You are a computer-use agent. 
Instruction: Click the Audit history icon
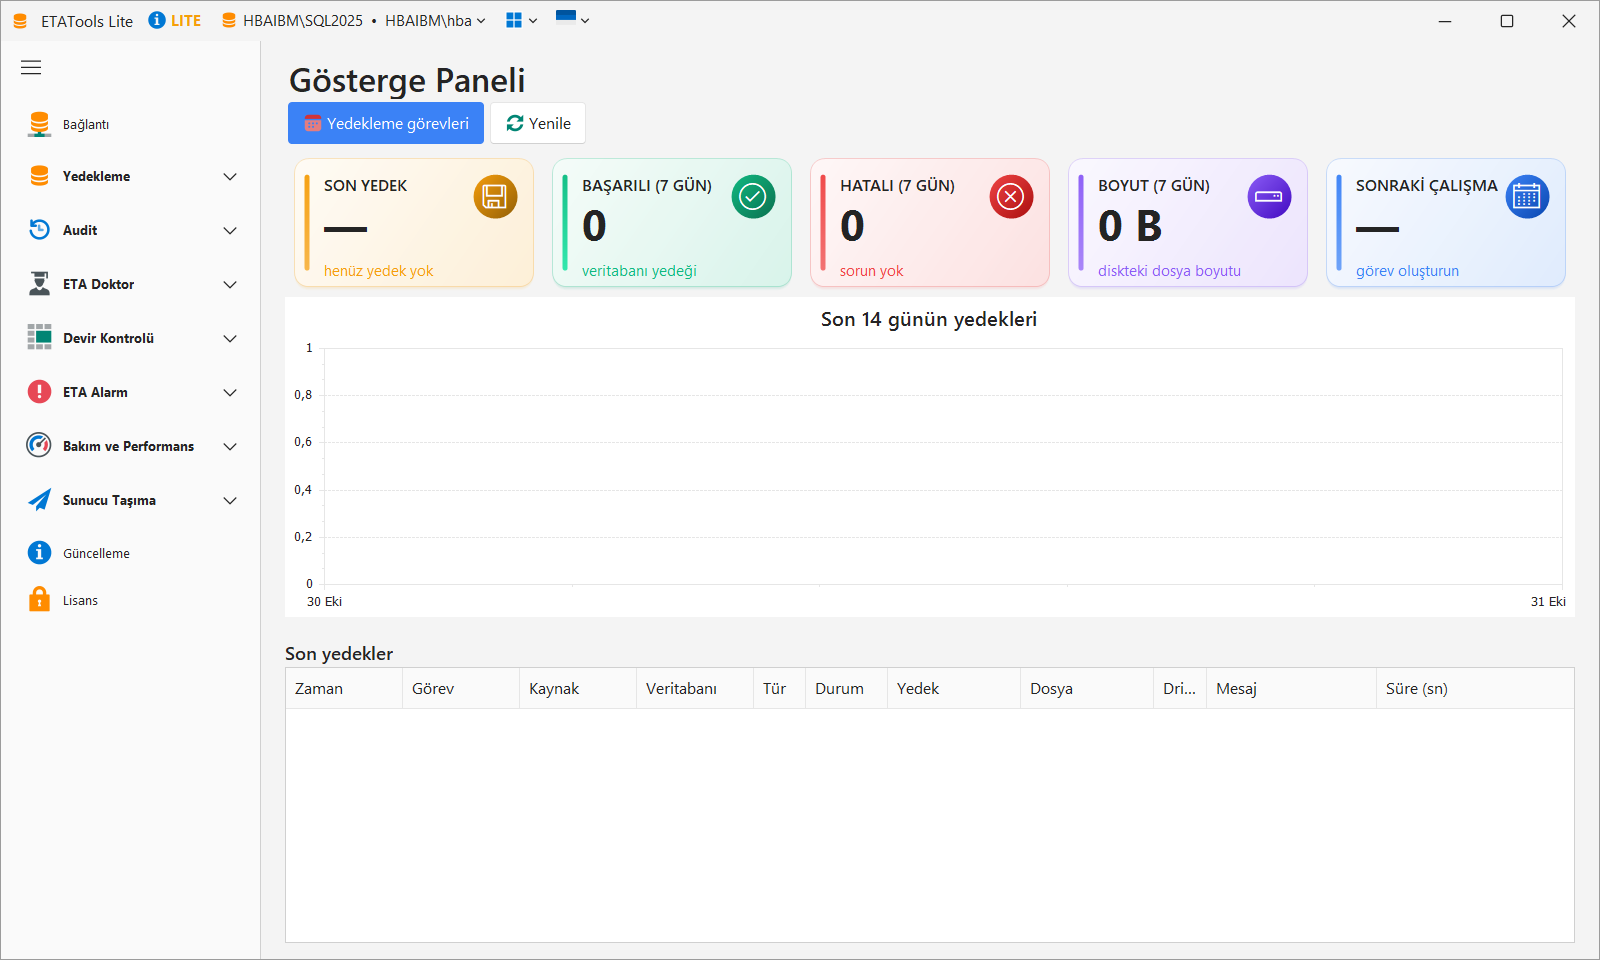(x=39, y=230)
